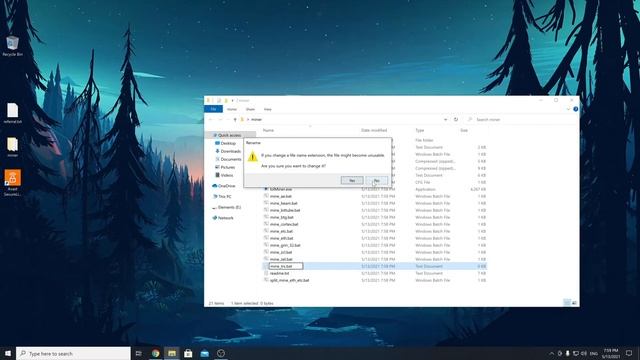Open the Share ribbon tab

[250, 109]
